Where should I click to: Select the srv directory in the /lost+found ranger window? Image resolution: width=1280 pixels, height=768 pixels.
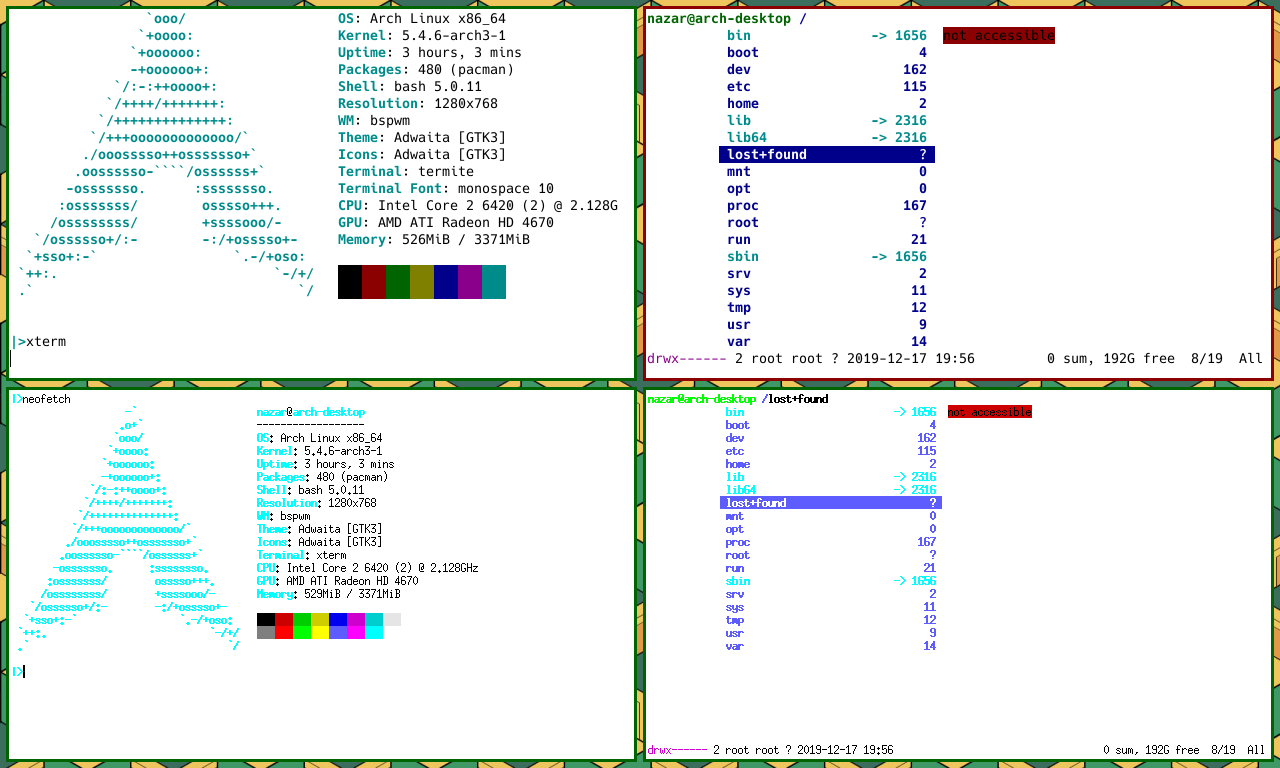pyautogui.click(x=831, y=594)
